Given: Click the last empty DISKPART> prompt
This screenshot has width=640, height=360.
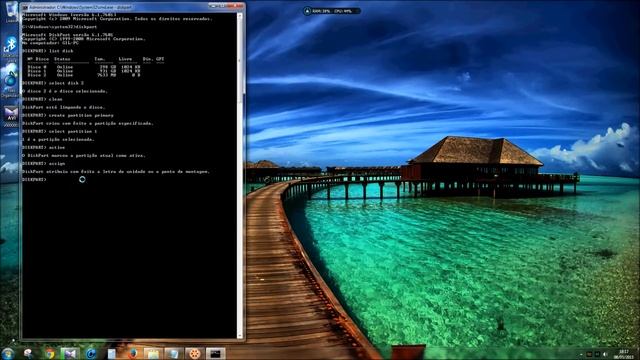Looking at the screenshot, I should point(34,180).
